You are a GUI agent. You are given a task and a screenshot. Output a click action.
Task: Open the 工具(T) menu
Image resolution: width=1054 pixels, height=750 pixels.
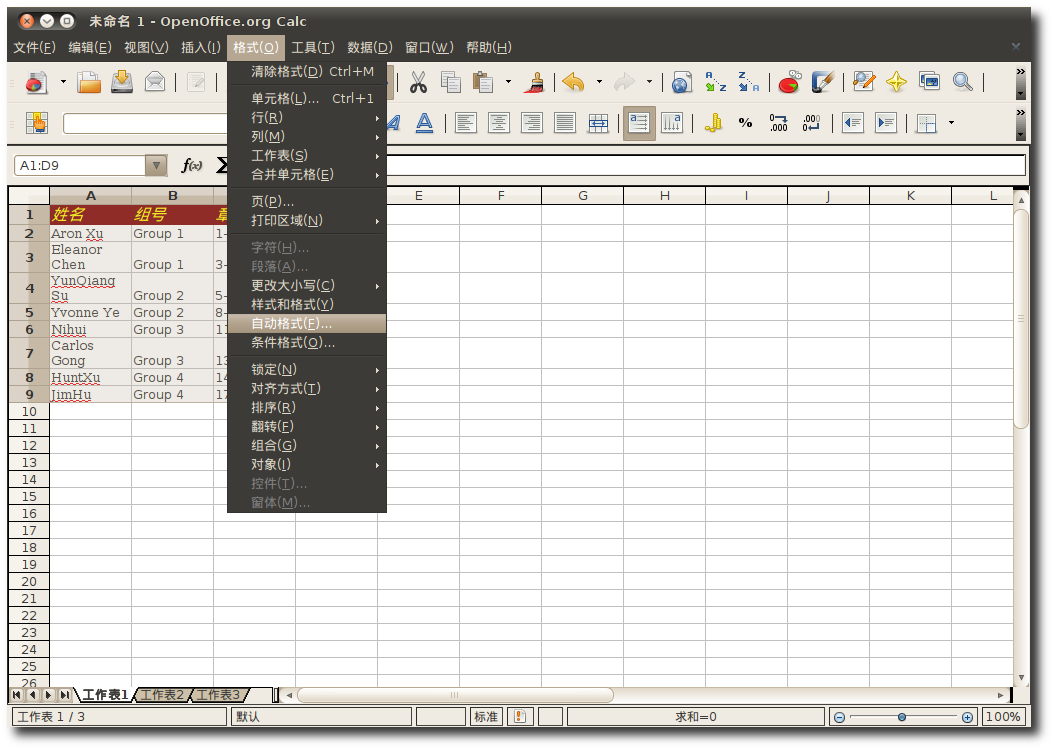click(x=313, y=47)
